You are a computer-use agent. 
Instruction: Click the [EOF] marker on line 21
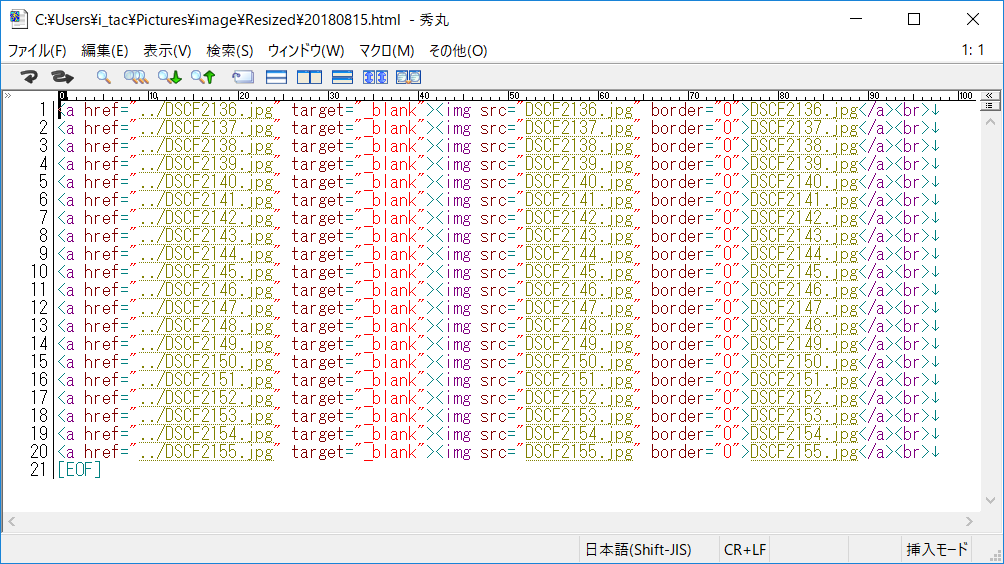click(x=79, y=470)
